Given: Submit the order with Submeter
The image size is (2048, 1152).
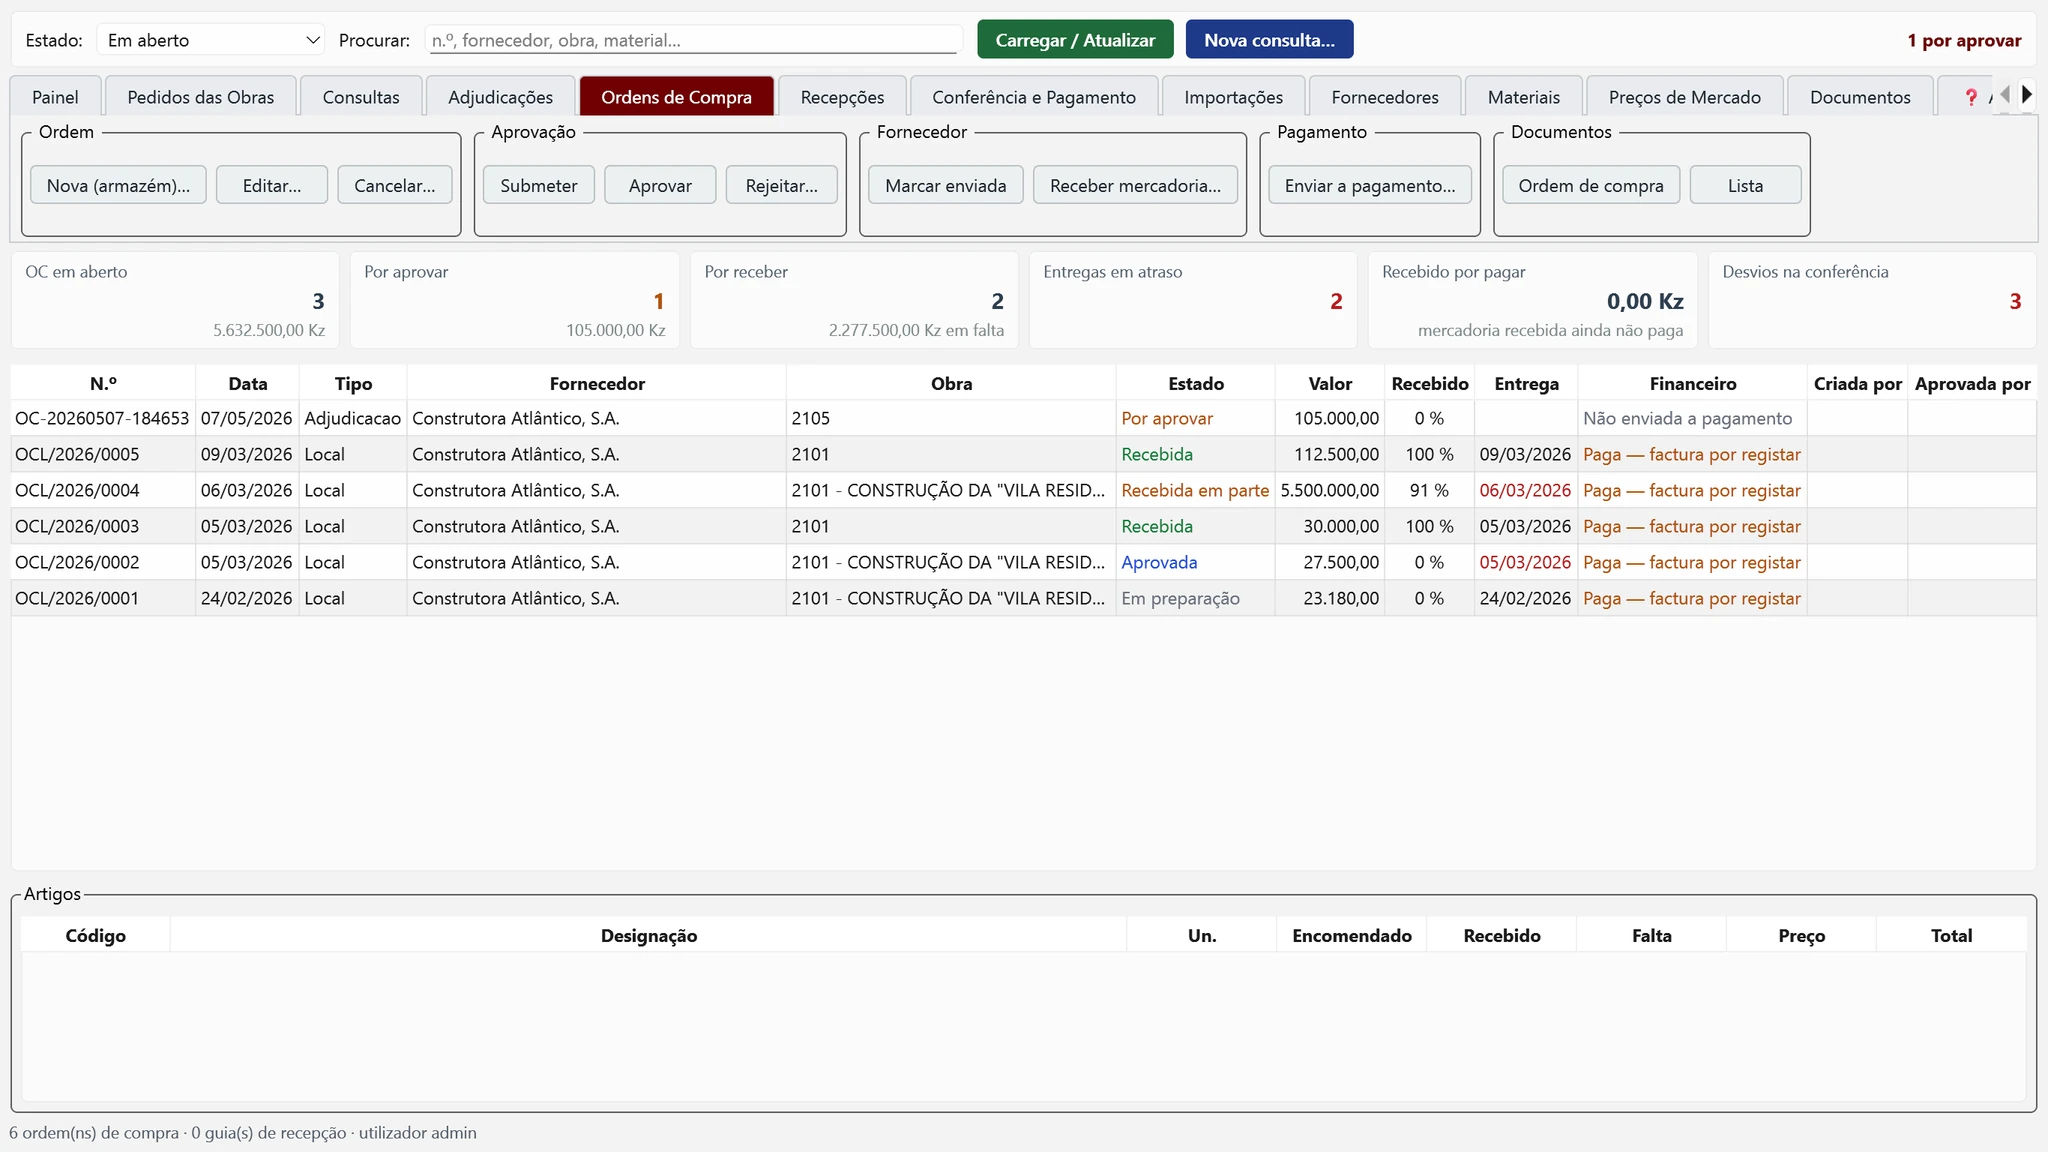Looking at the screenshot, I should pyautogui.click(x=539, y=185).
